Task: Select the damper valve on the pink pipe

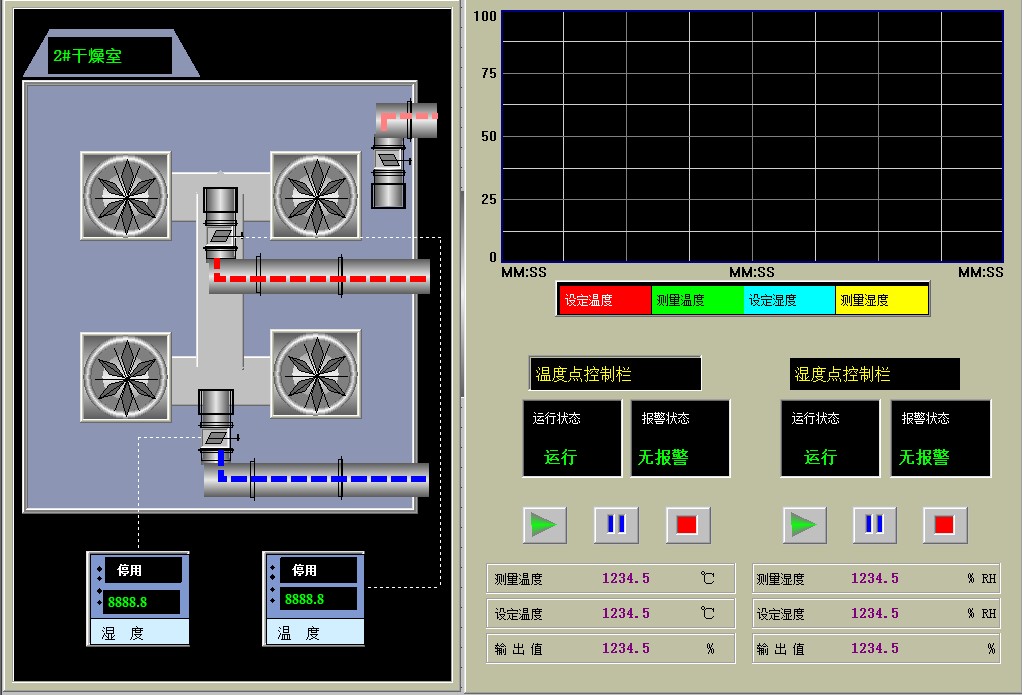Action: (x=387, y=158)
